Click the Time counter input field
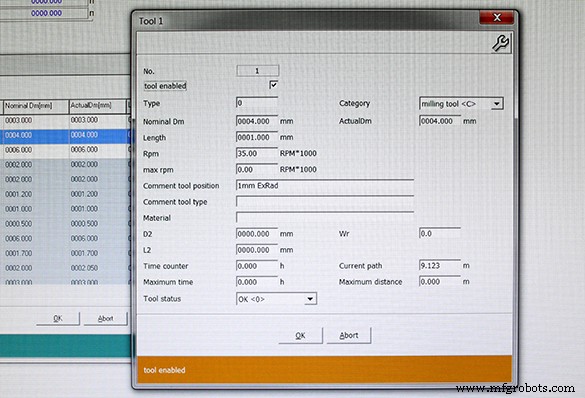 (257, 266)
